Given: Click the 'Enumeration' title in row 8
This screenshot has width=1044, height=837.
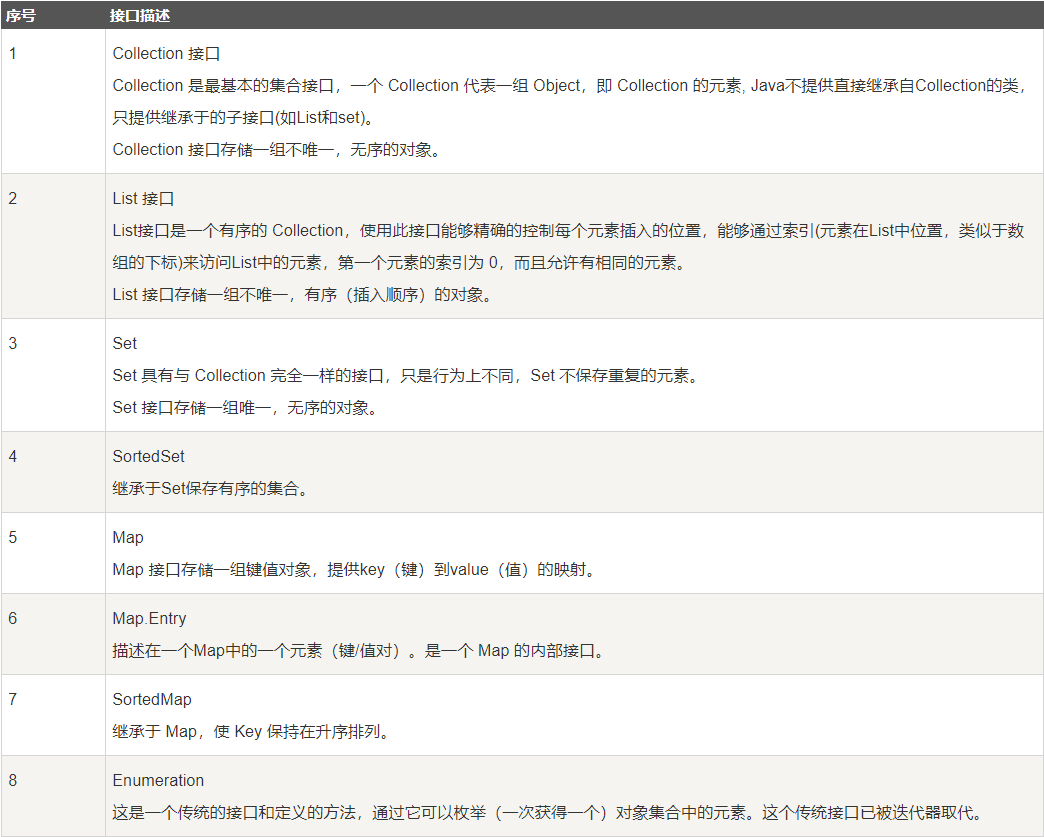Looking at the screenshot, I should point(158,780).
